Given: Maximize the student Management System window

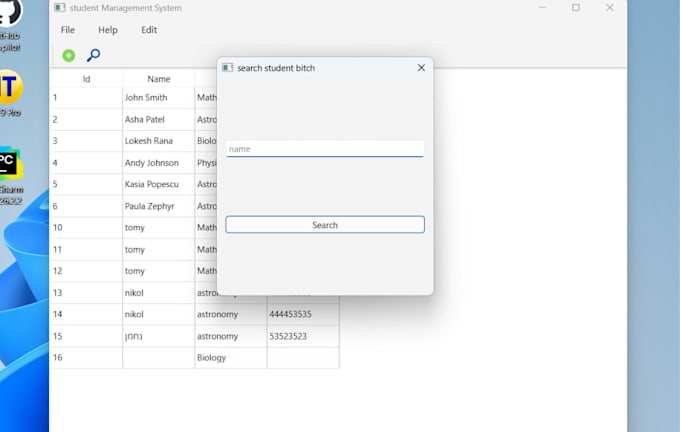Looking at the screenshot, I should [575, 7].
